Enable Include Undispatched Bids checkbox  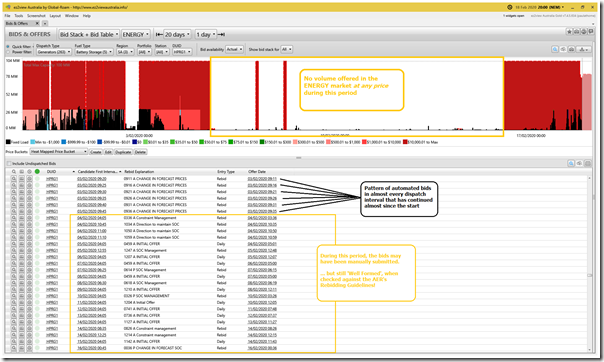click(x=8, y=163)
